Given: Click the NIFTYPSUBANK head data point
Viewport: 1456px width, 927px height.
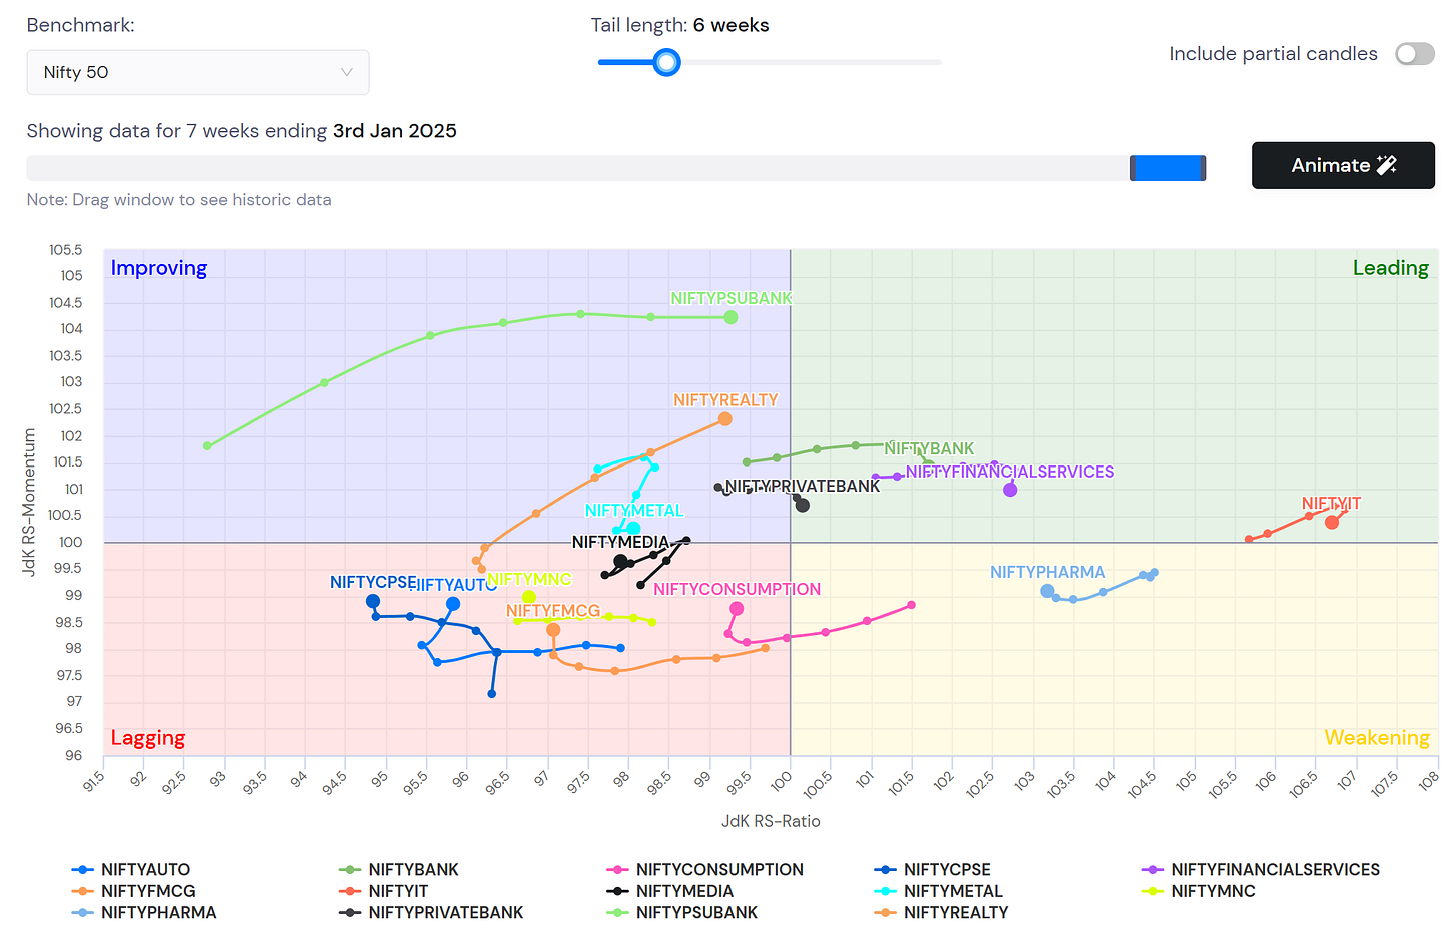Looking at the screenshot, I should 731,317.
